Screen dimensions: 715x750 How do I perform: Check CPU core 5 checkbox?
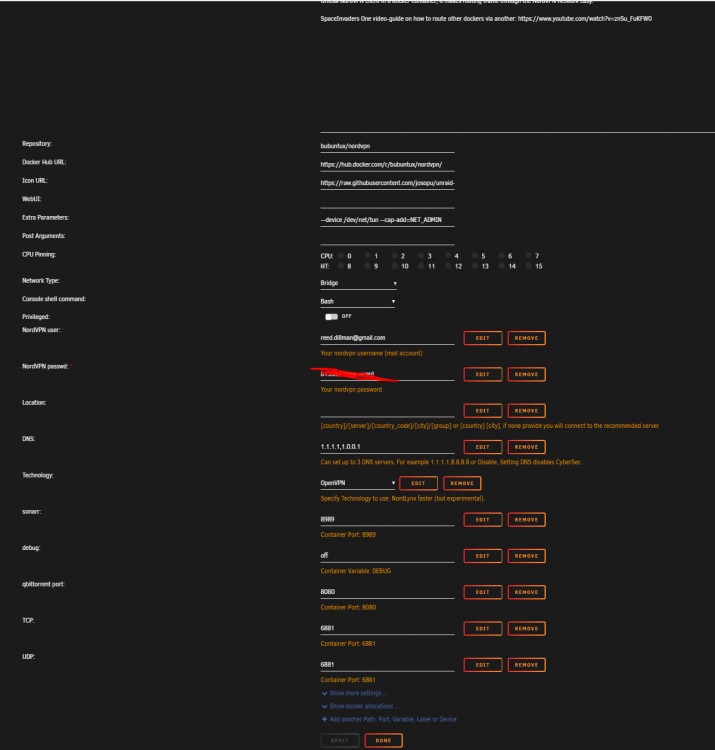475,256
